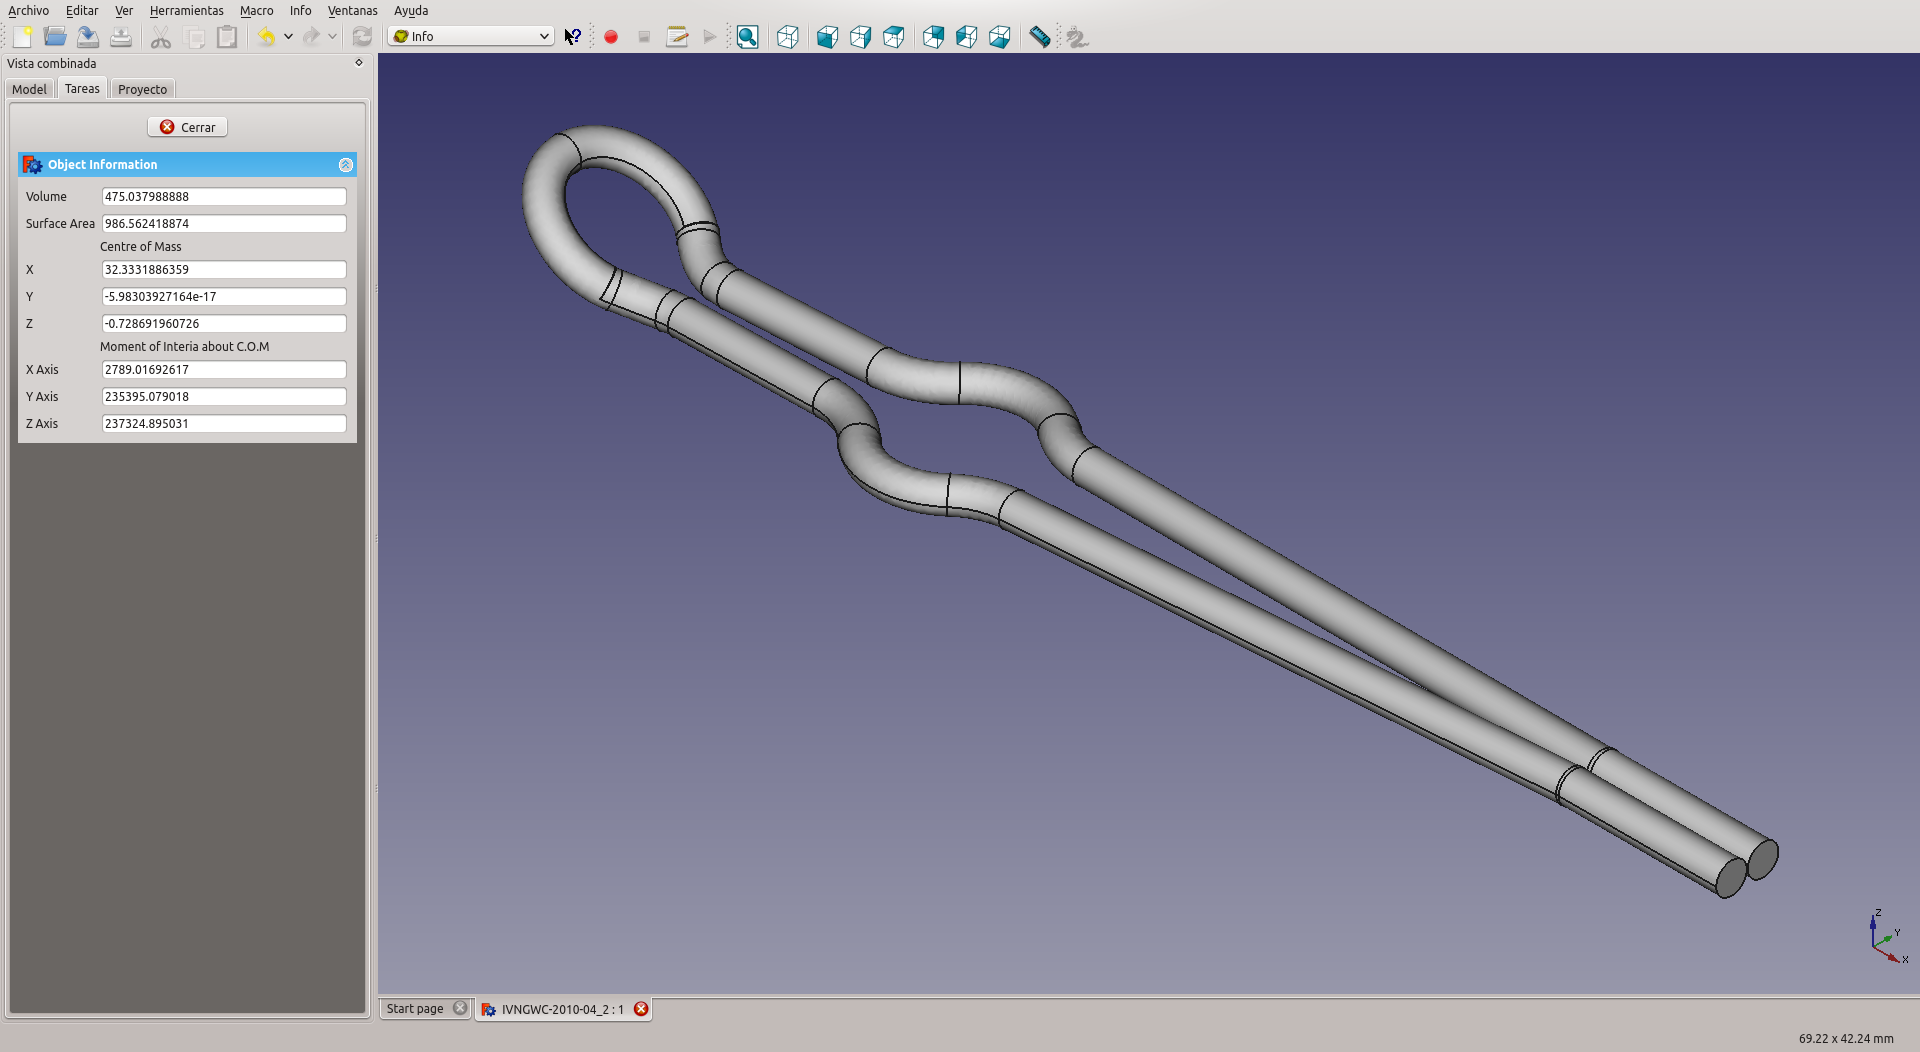Float the Vista combinada panel
Screen dimensions: 1920x1052
click(x=359, y=62)
